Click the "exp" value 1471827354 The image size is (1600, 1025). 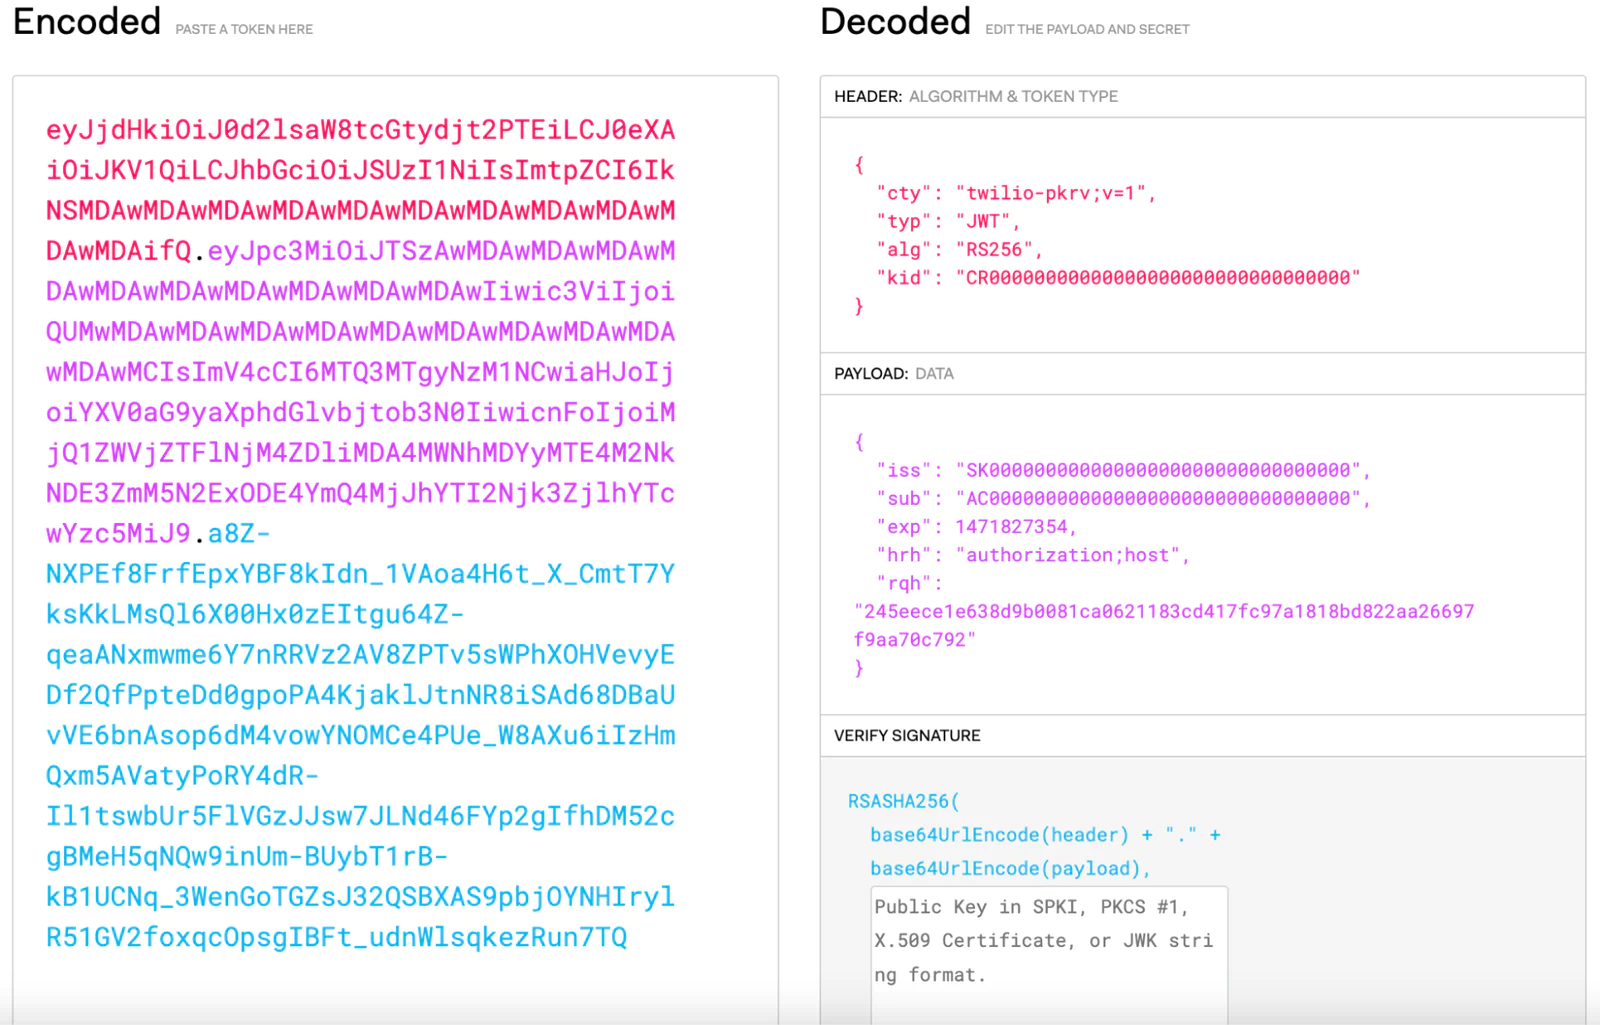[1011, 526]
